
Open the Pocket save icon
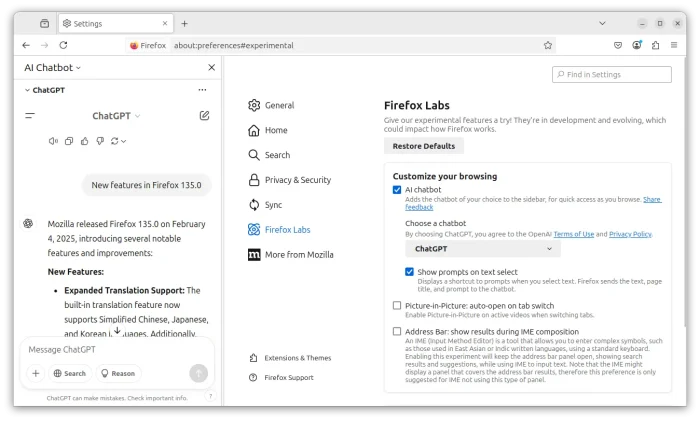pyautogui.click(x=618, y=45)
